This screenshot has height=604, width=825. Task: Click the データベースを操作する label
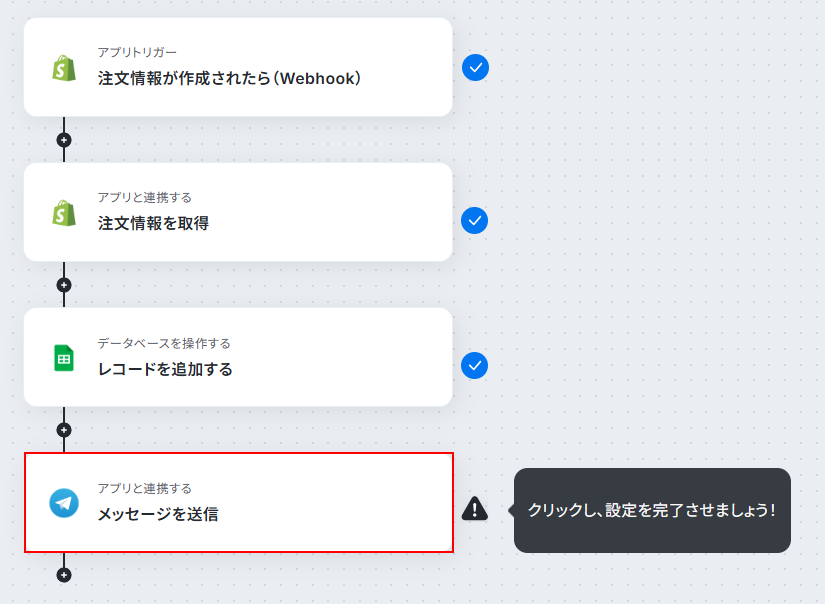pyautogui.click(x=164, y=343)
